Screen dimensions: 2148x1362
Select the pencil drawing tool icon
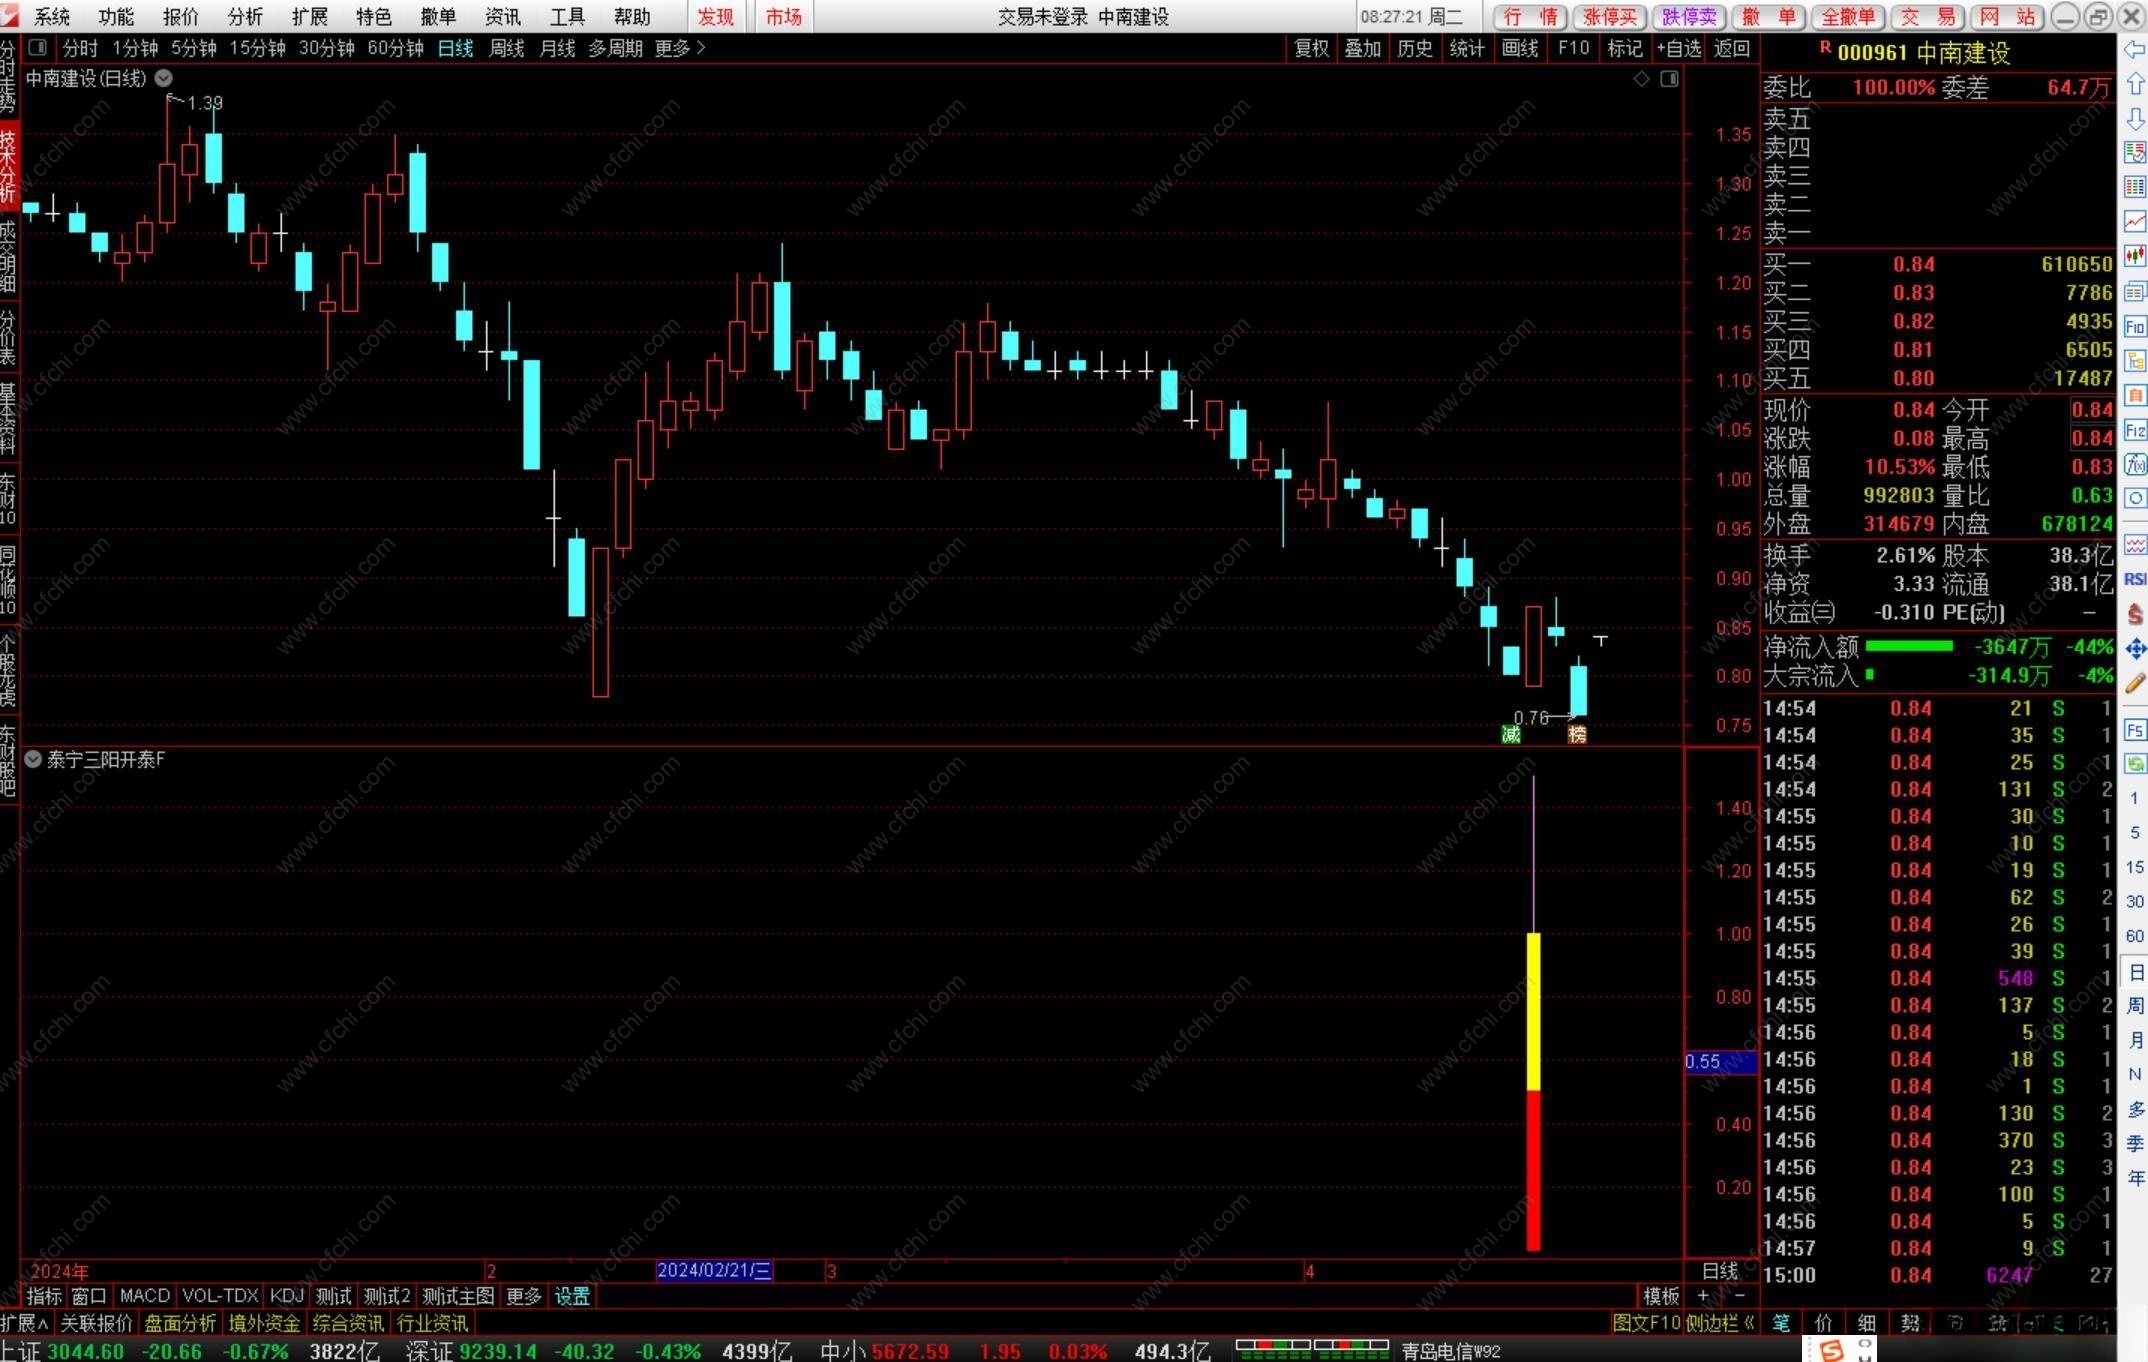(x=2135, y=683)
